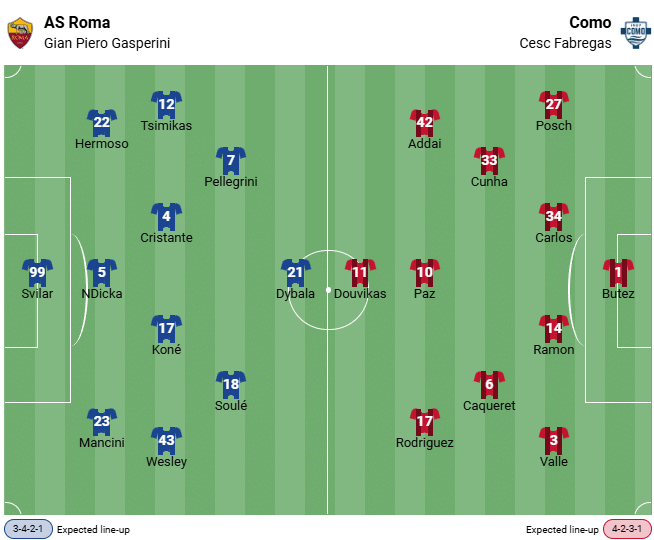Select Cunha's number 33 shirt icon
The height and width of the screenshot is (540, 654).
[x=489, y=160]
